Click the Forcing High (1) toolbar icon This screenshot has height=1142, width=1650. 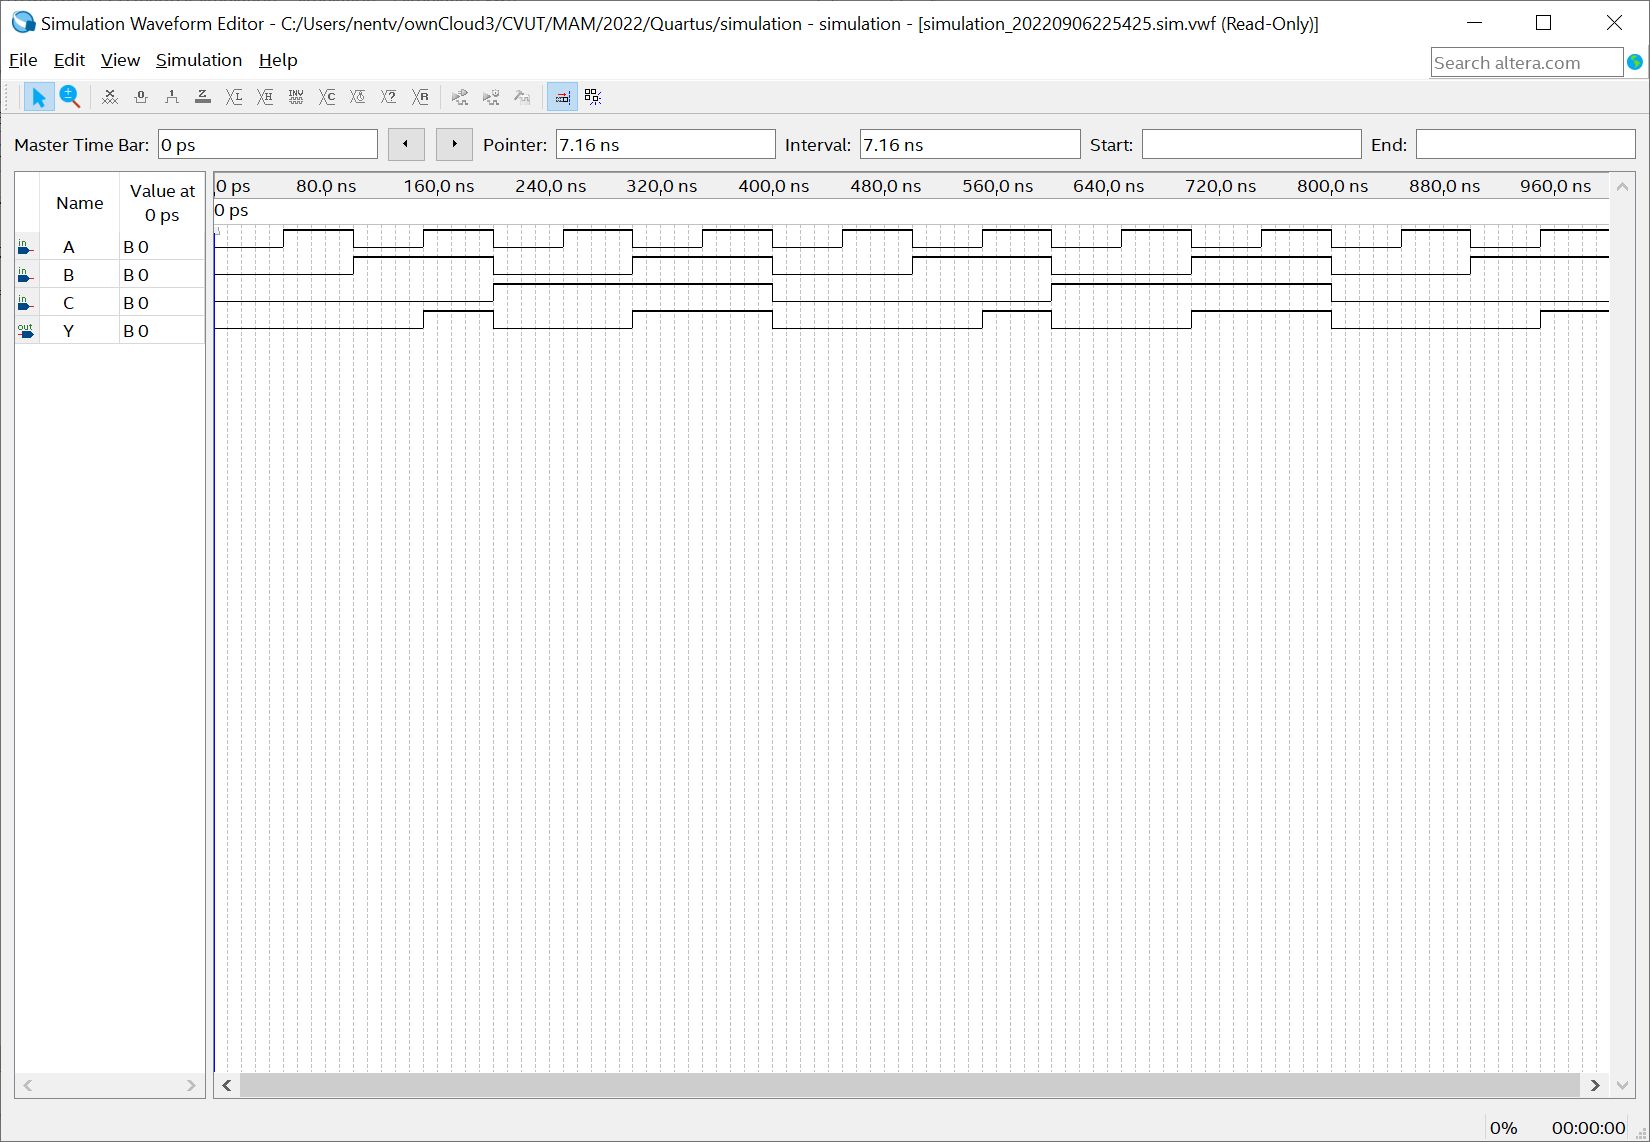tap(172, 97)
